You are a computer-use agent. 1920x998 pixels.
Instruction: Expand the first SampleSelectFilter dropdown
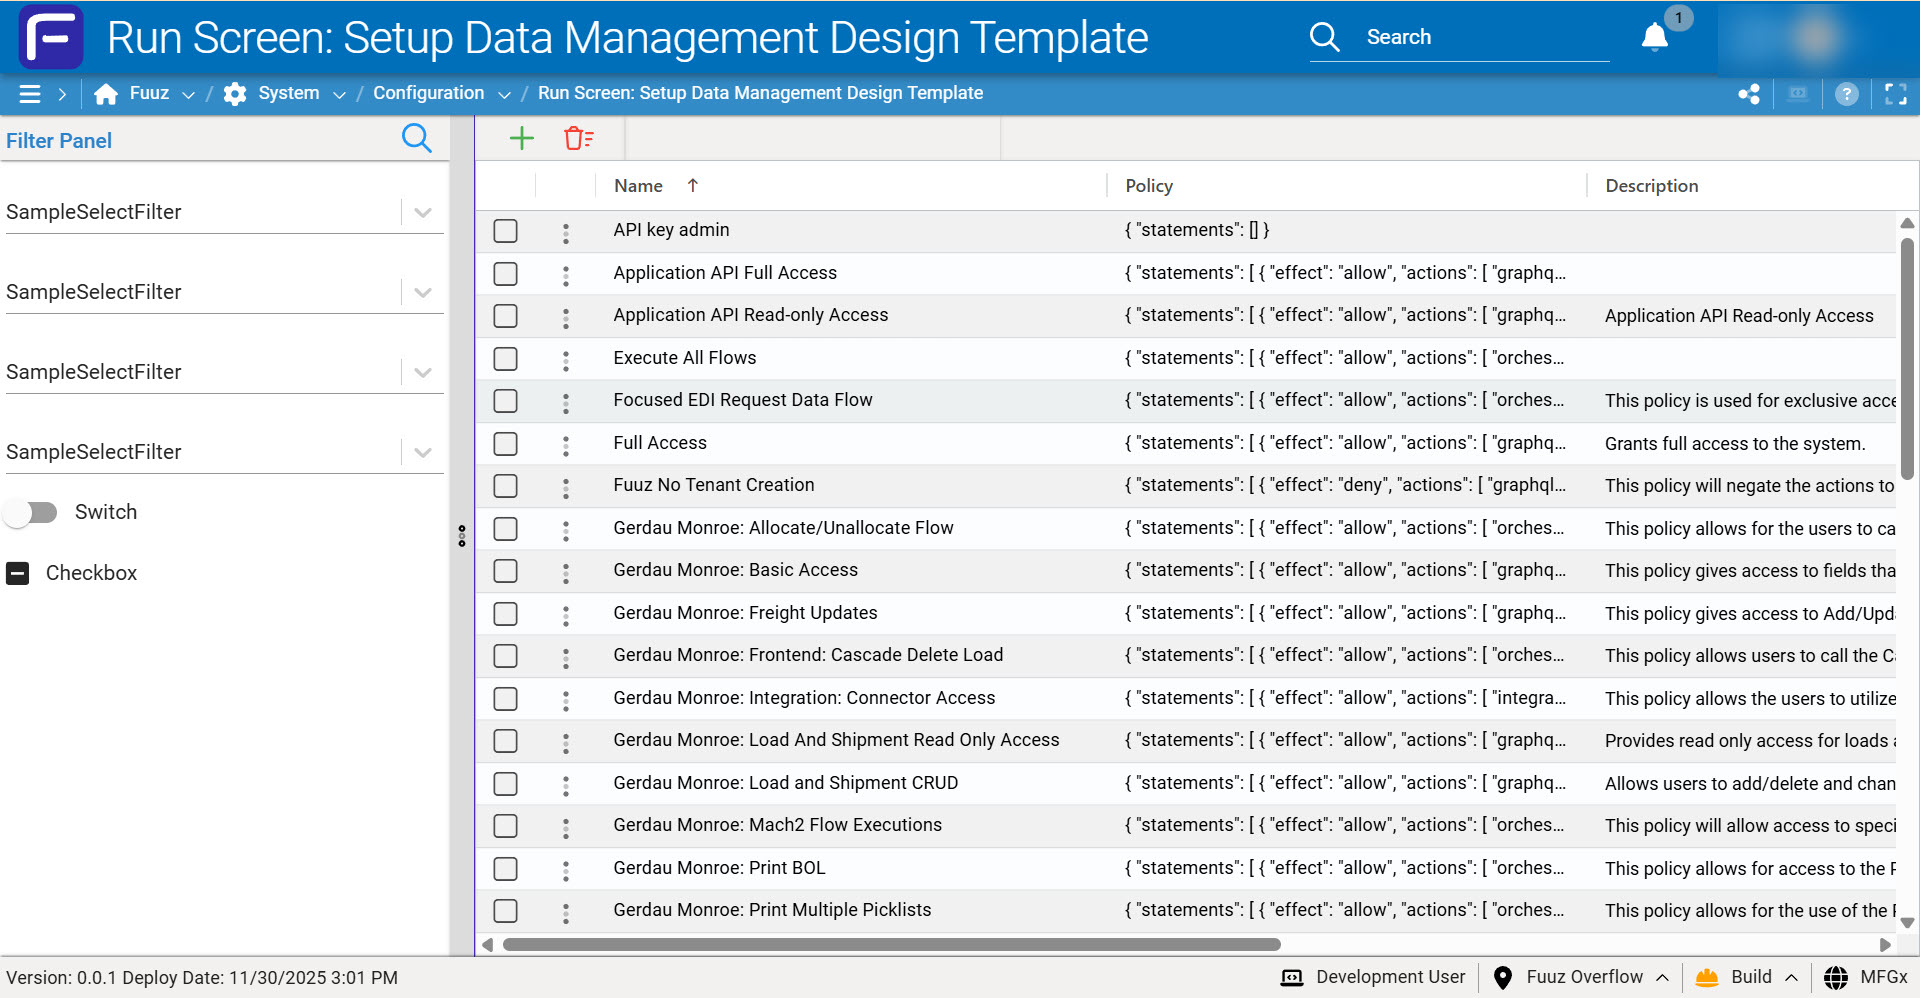[x=423, y=212]
